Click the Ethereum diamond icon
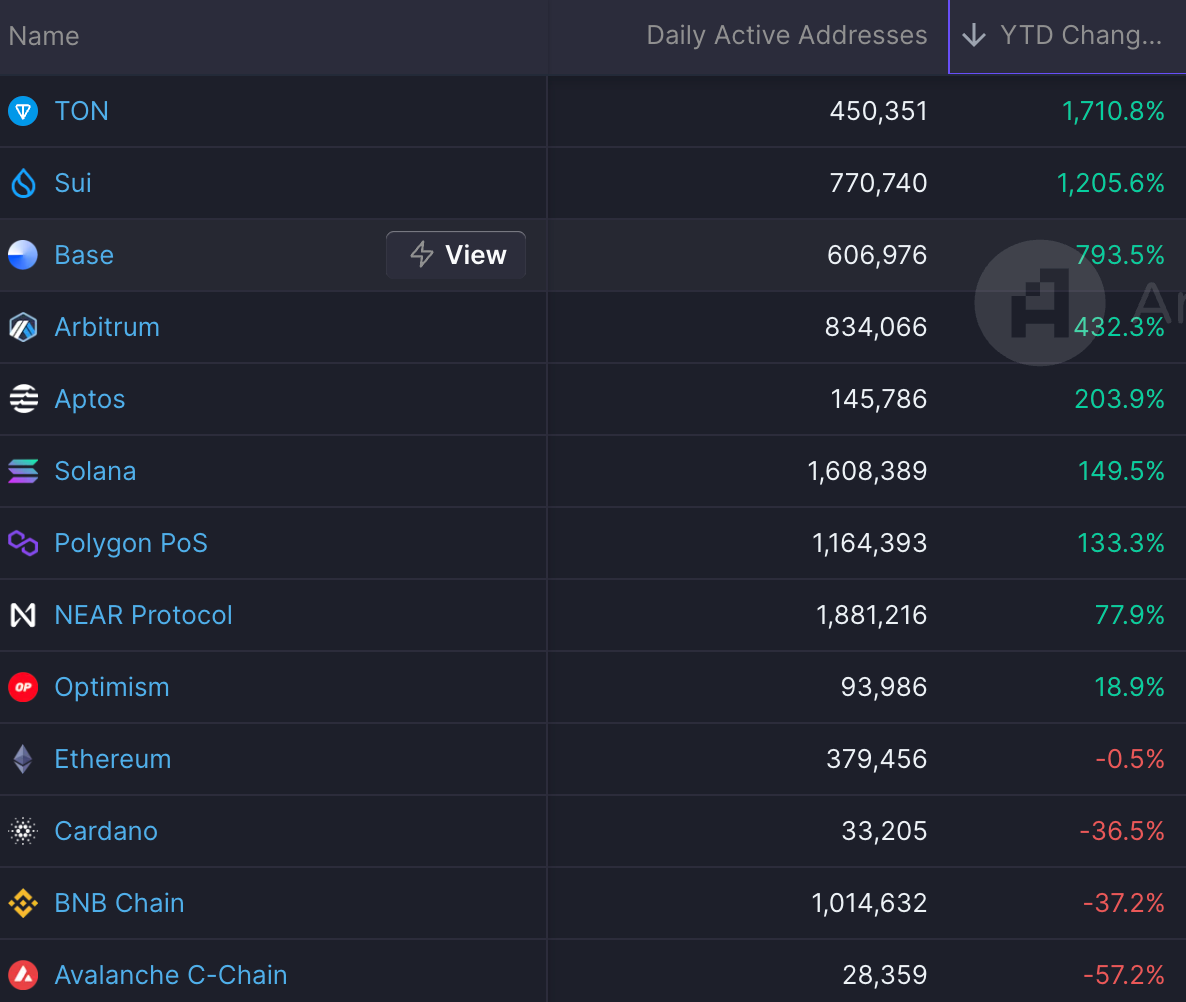 click(23, 759)
